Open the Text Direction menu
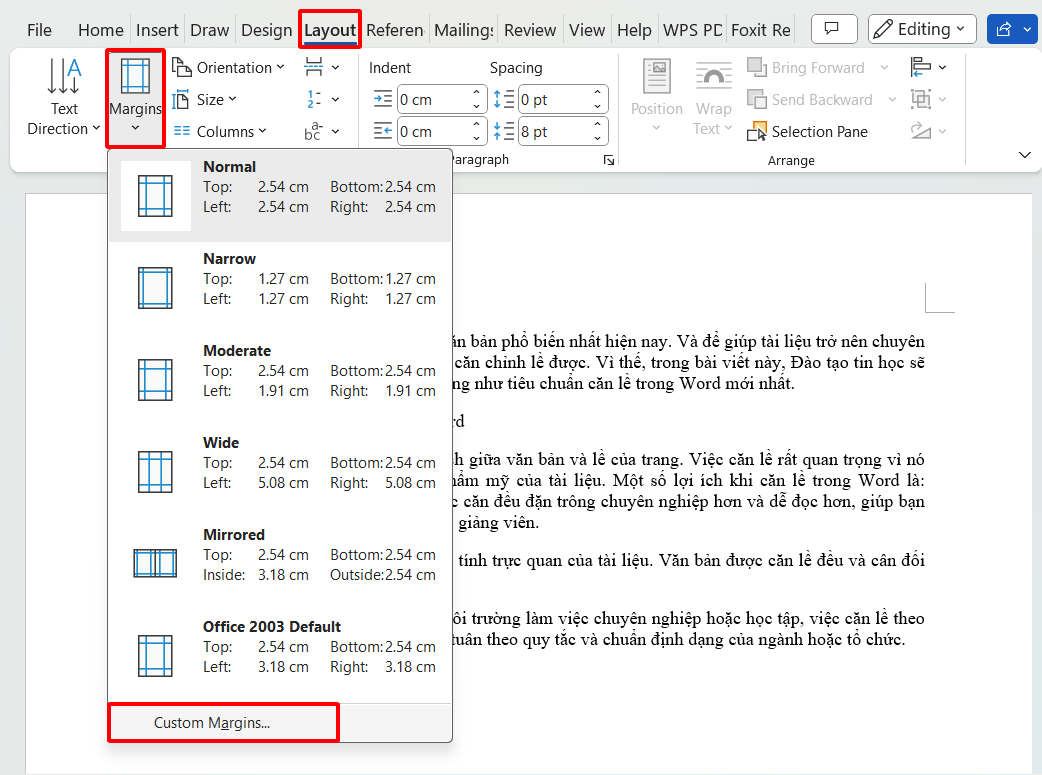 click(64, 97)
